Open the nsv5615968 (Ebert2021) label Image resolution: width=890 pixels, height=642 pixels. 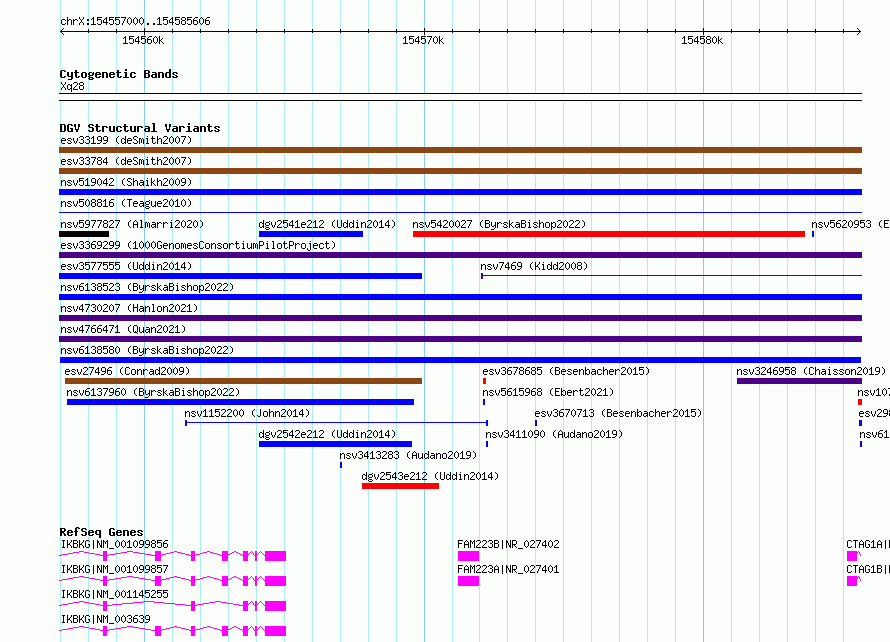[x=548, y=392]
